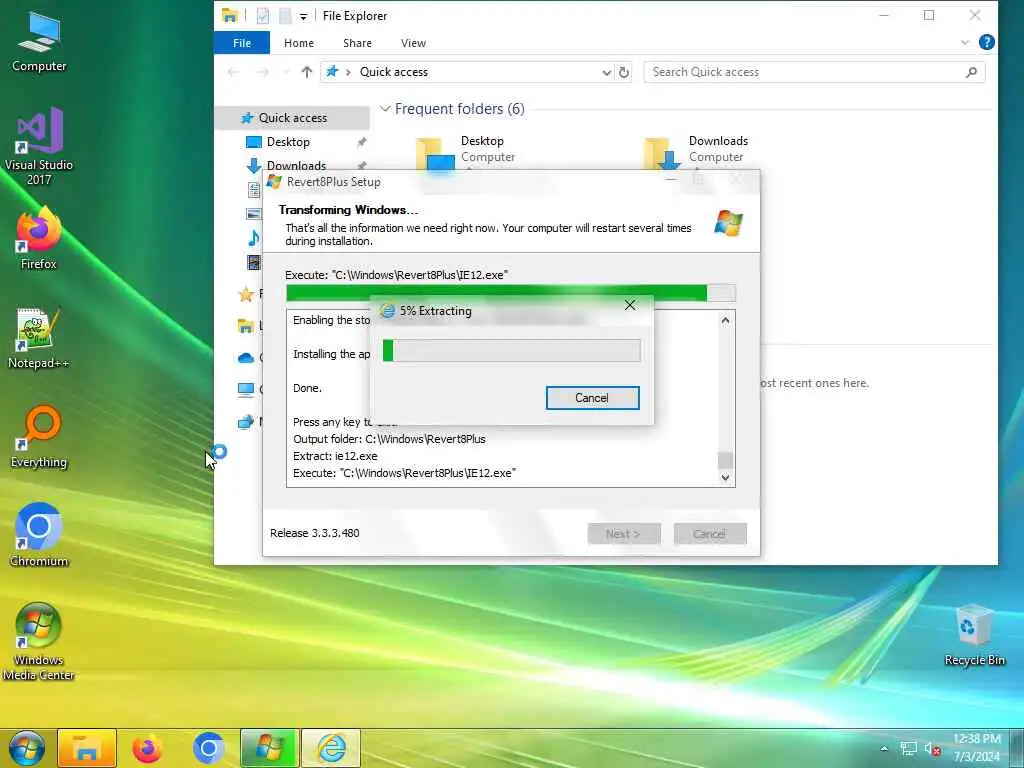
Task: Click the Back arrow in File Explorer
Action: (233, 72)
